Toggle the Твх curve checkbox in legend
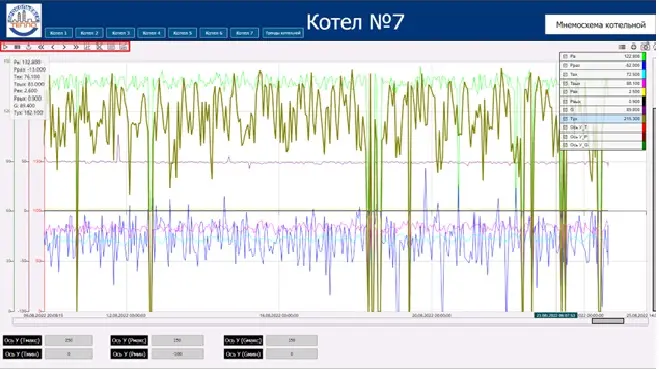 coord(565,74)
